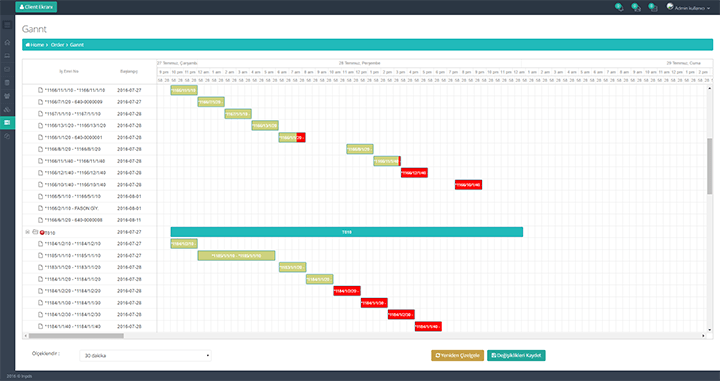Viewport: 720px width, 381px height.
Task: Click the Yeniden Çizelgele button
Action: [457, 355]
